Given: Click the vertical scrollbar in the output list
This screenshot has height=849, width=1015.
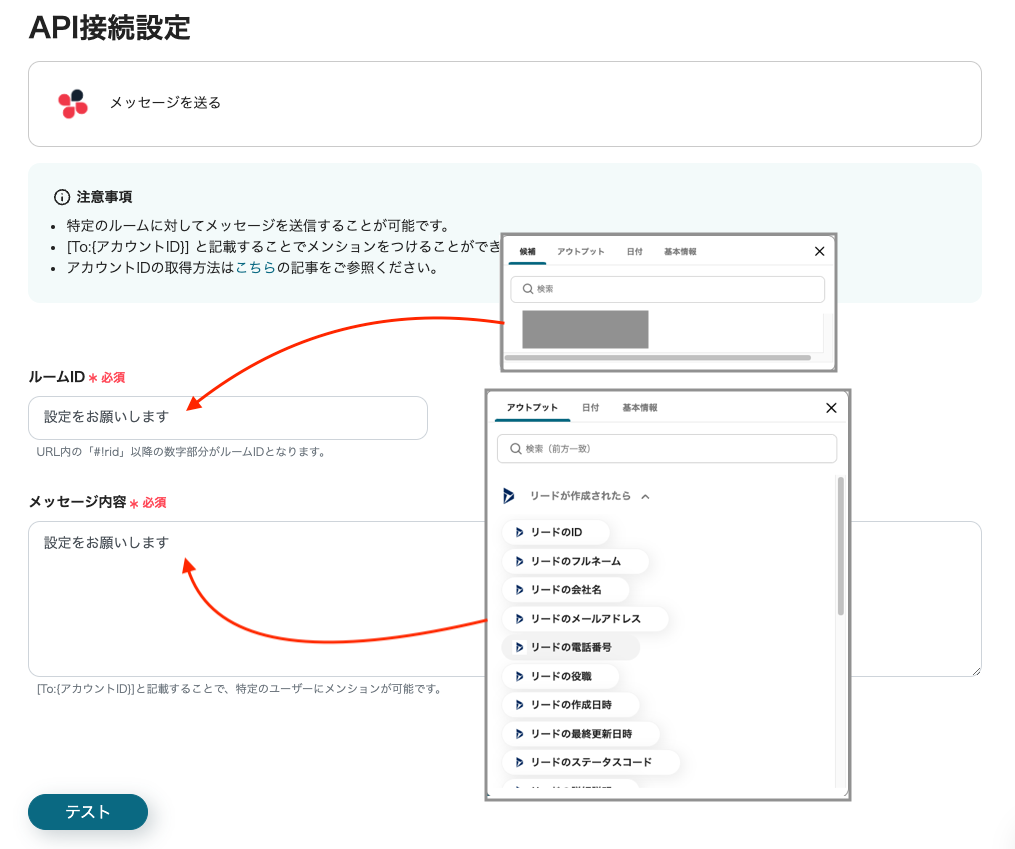Looking at the screenshot, I should pyautogui.click(x=840, y=546).
